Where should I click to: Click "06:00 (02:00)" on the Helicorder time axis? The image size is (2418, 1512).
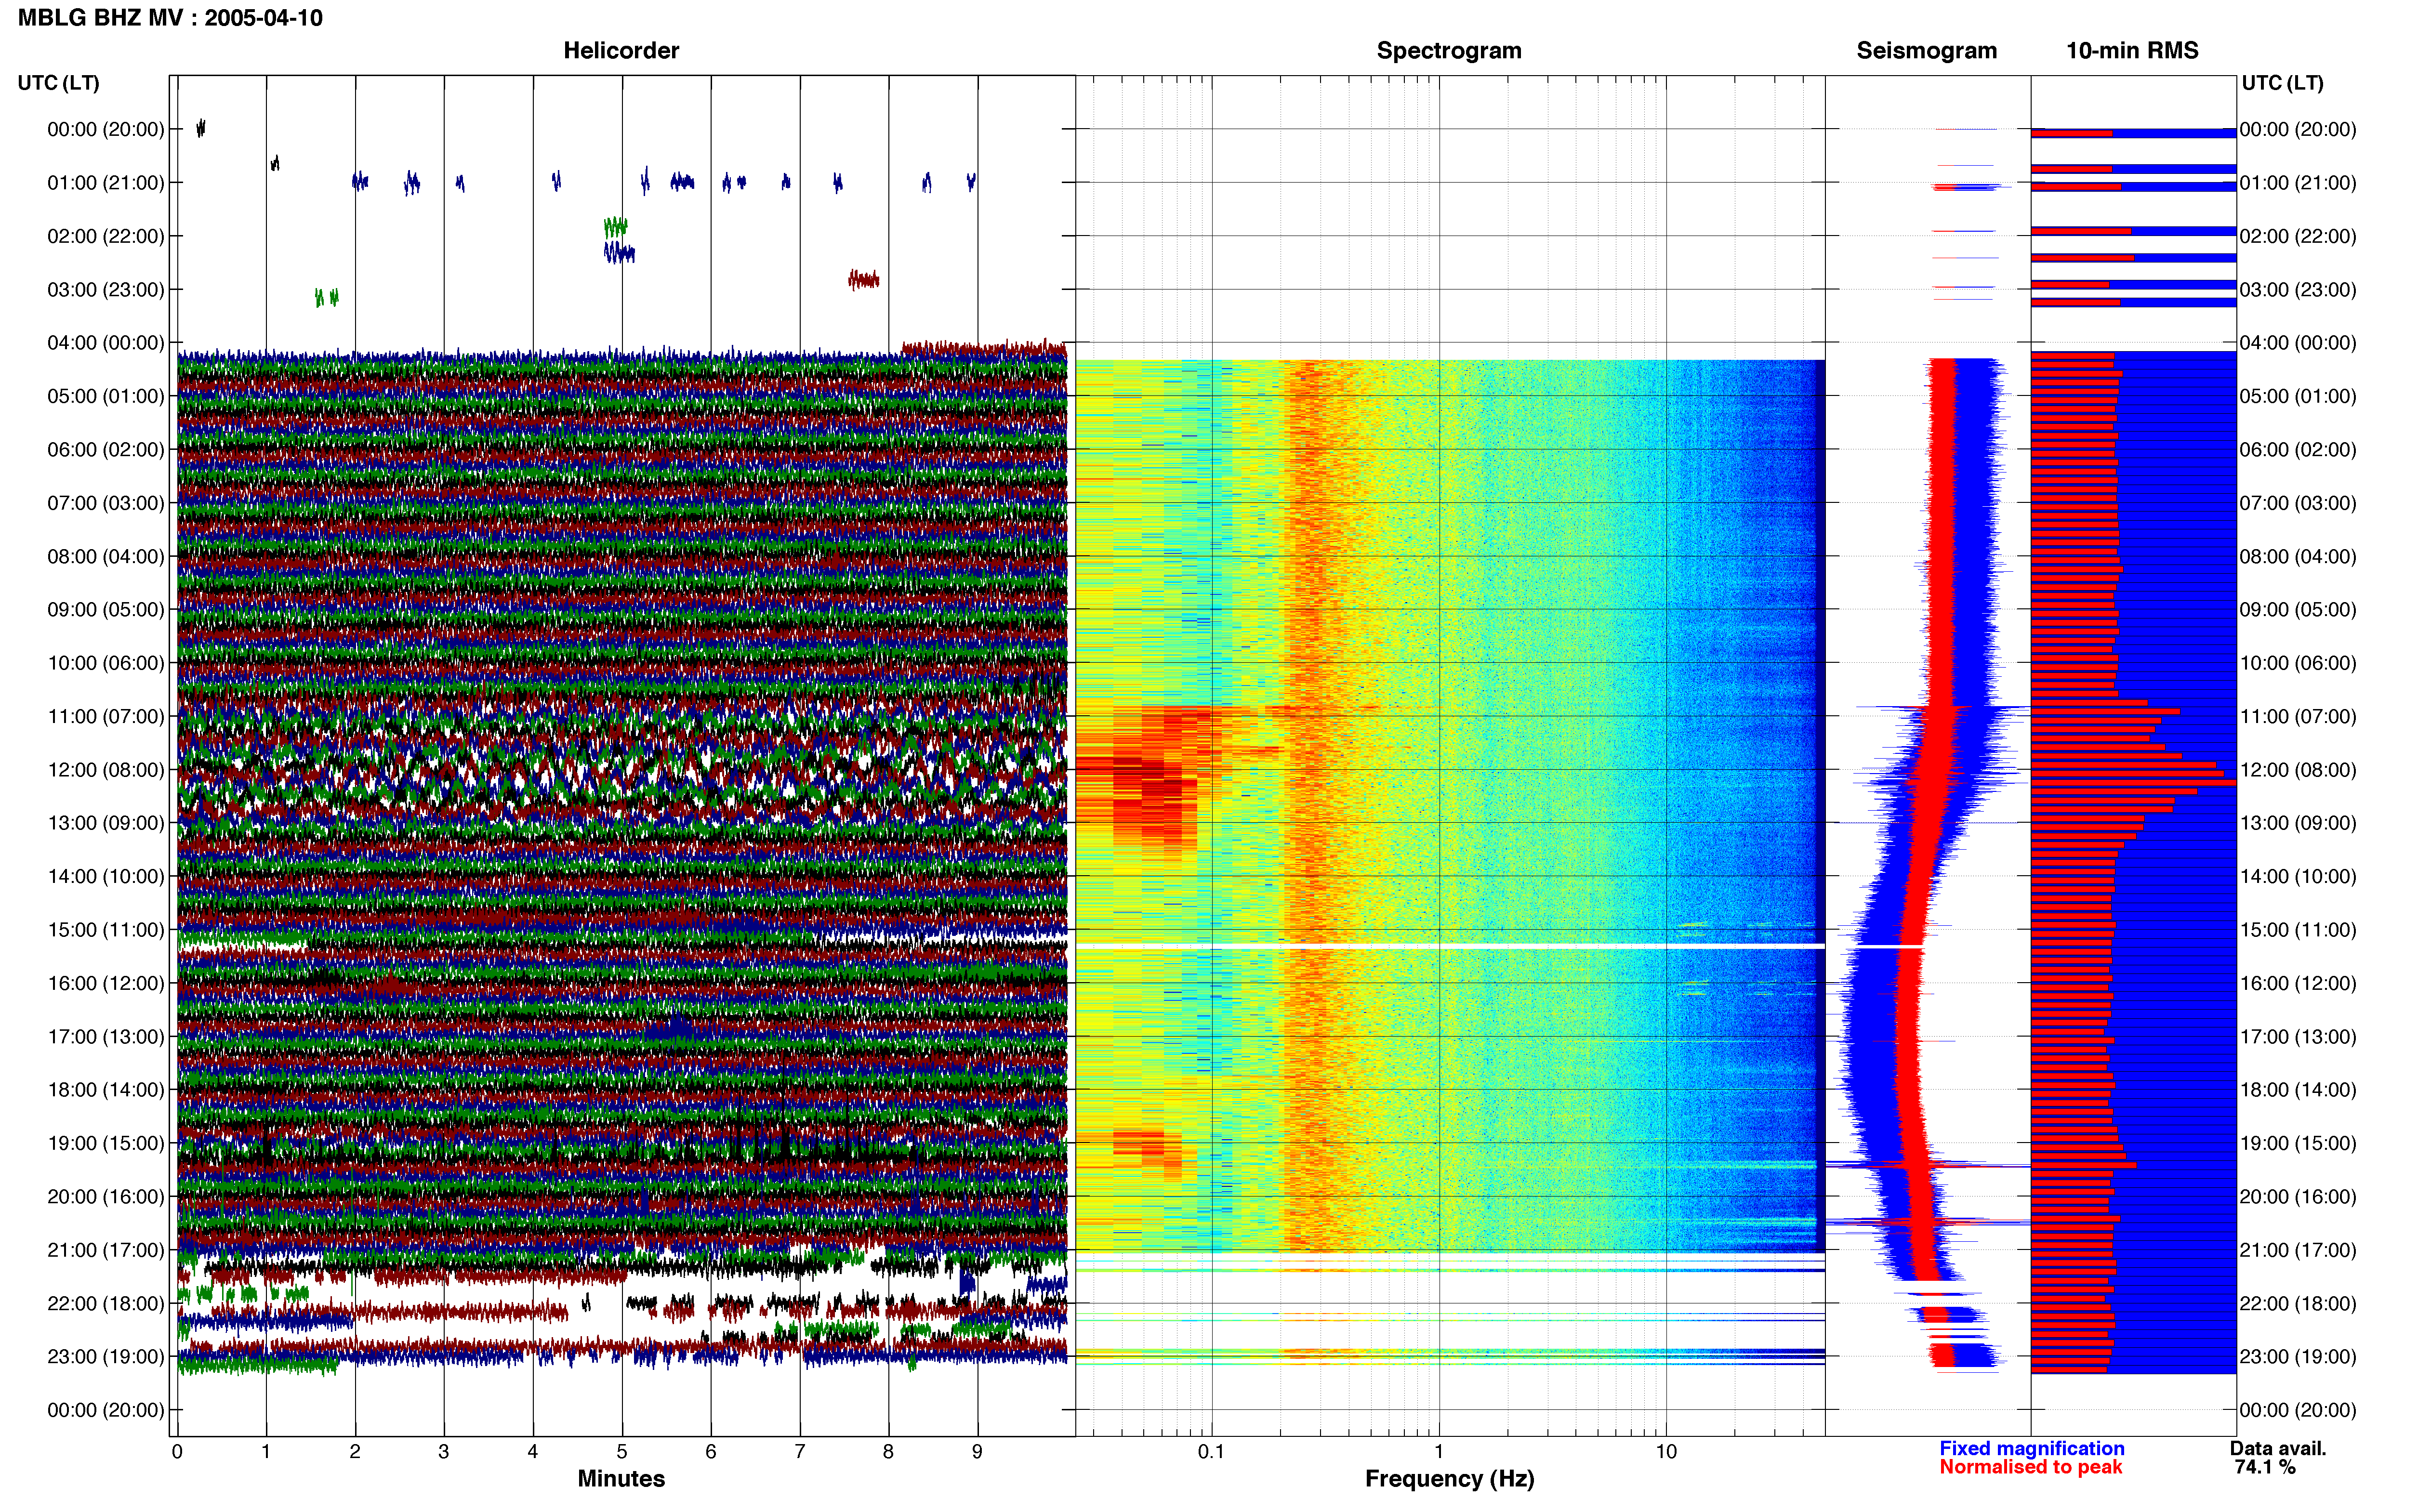tap(106, 450)
